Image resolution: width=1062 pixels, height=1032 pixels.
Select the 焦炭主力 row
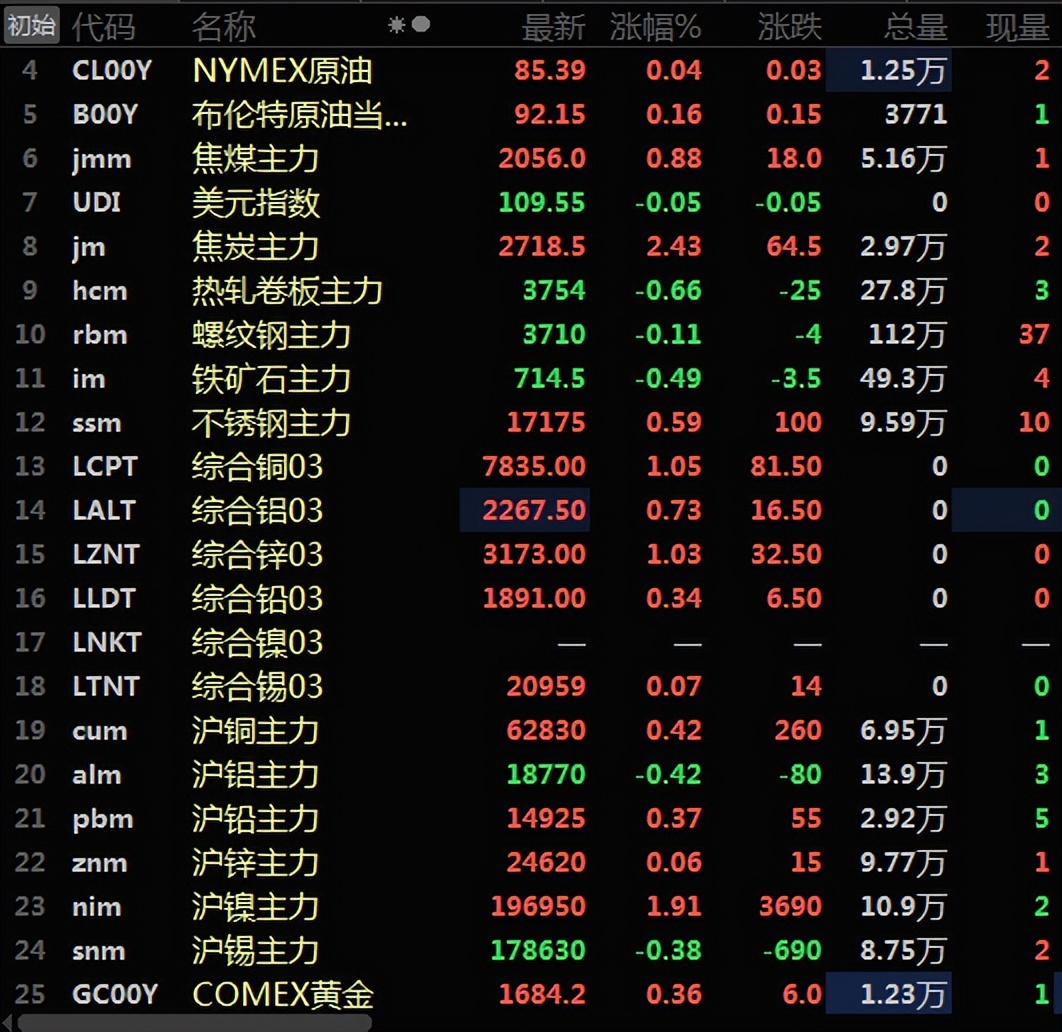531,246
